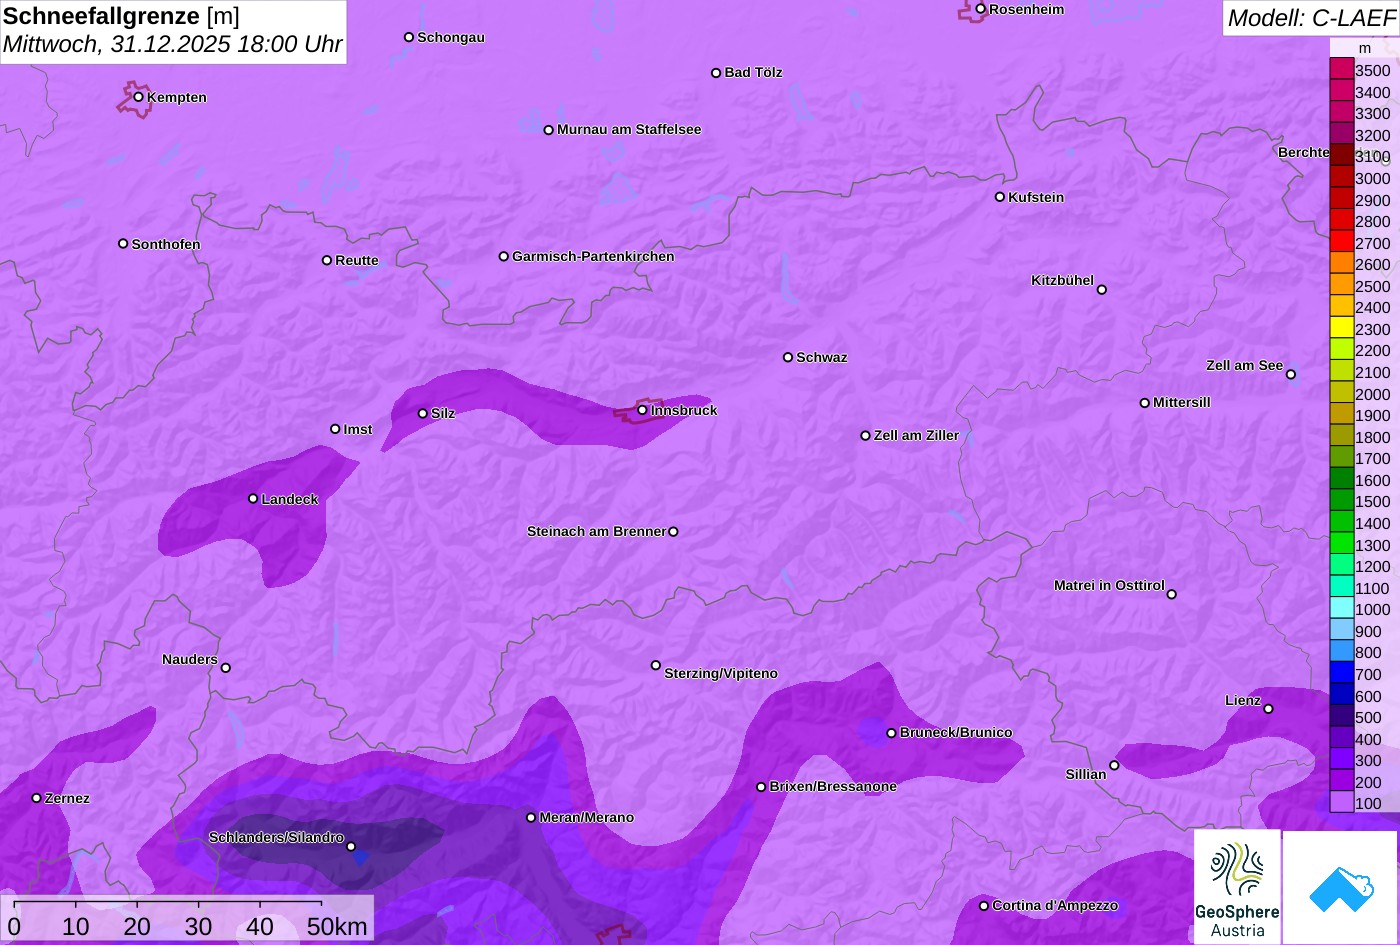Click the Cortina d'Ampezzo marker dot

click(984, 906)
